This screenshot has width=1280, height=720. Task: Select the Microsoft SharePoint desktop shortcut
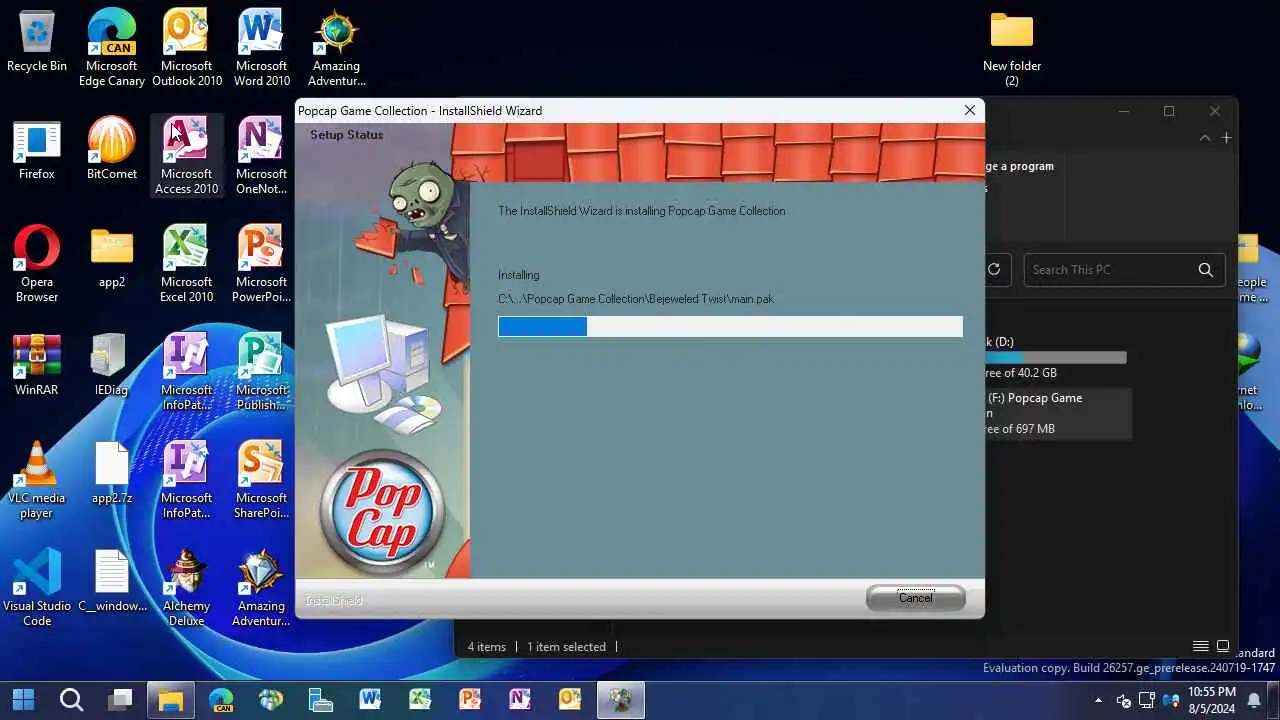[262, 480]
